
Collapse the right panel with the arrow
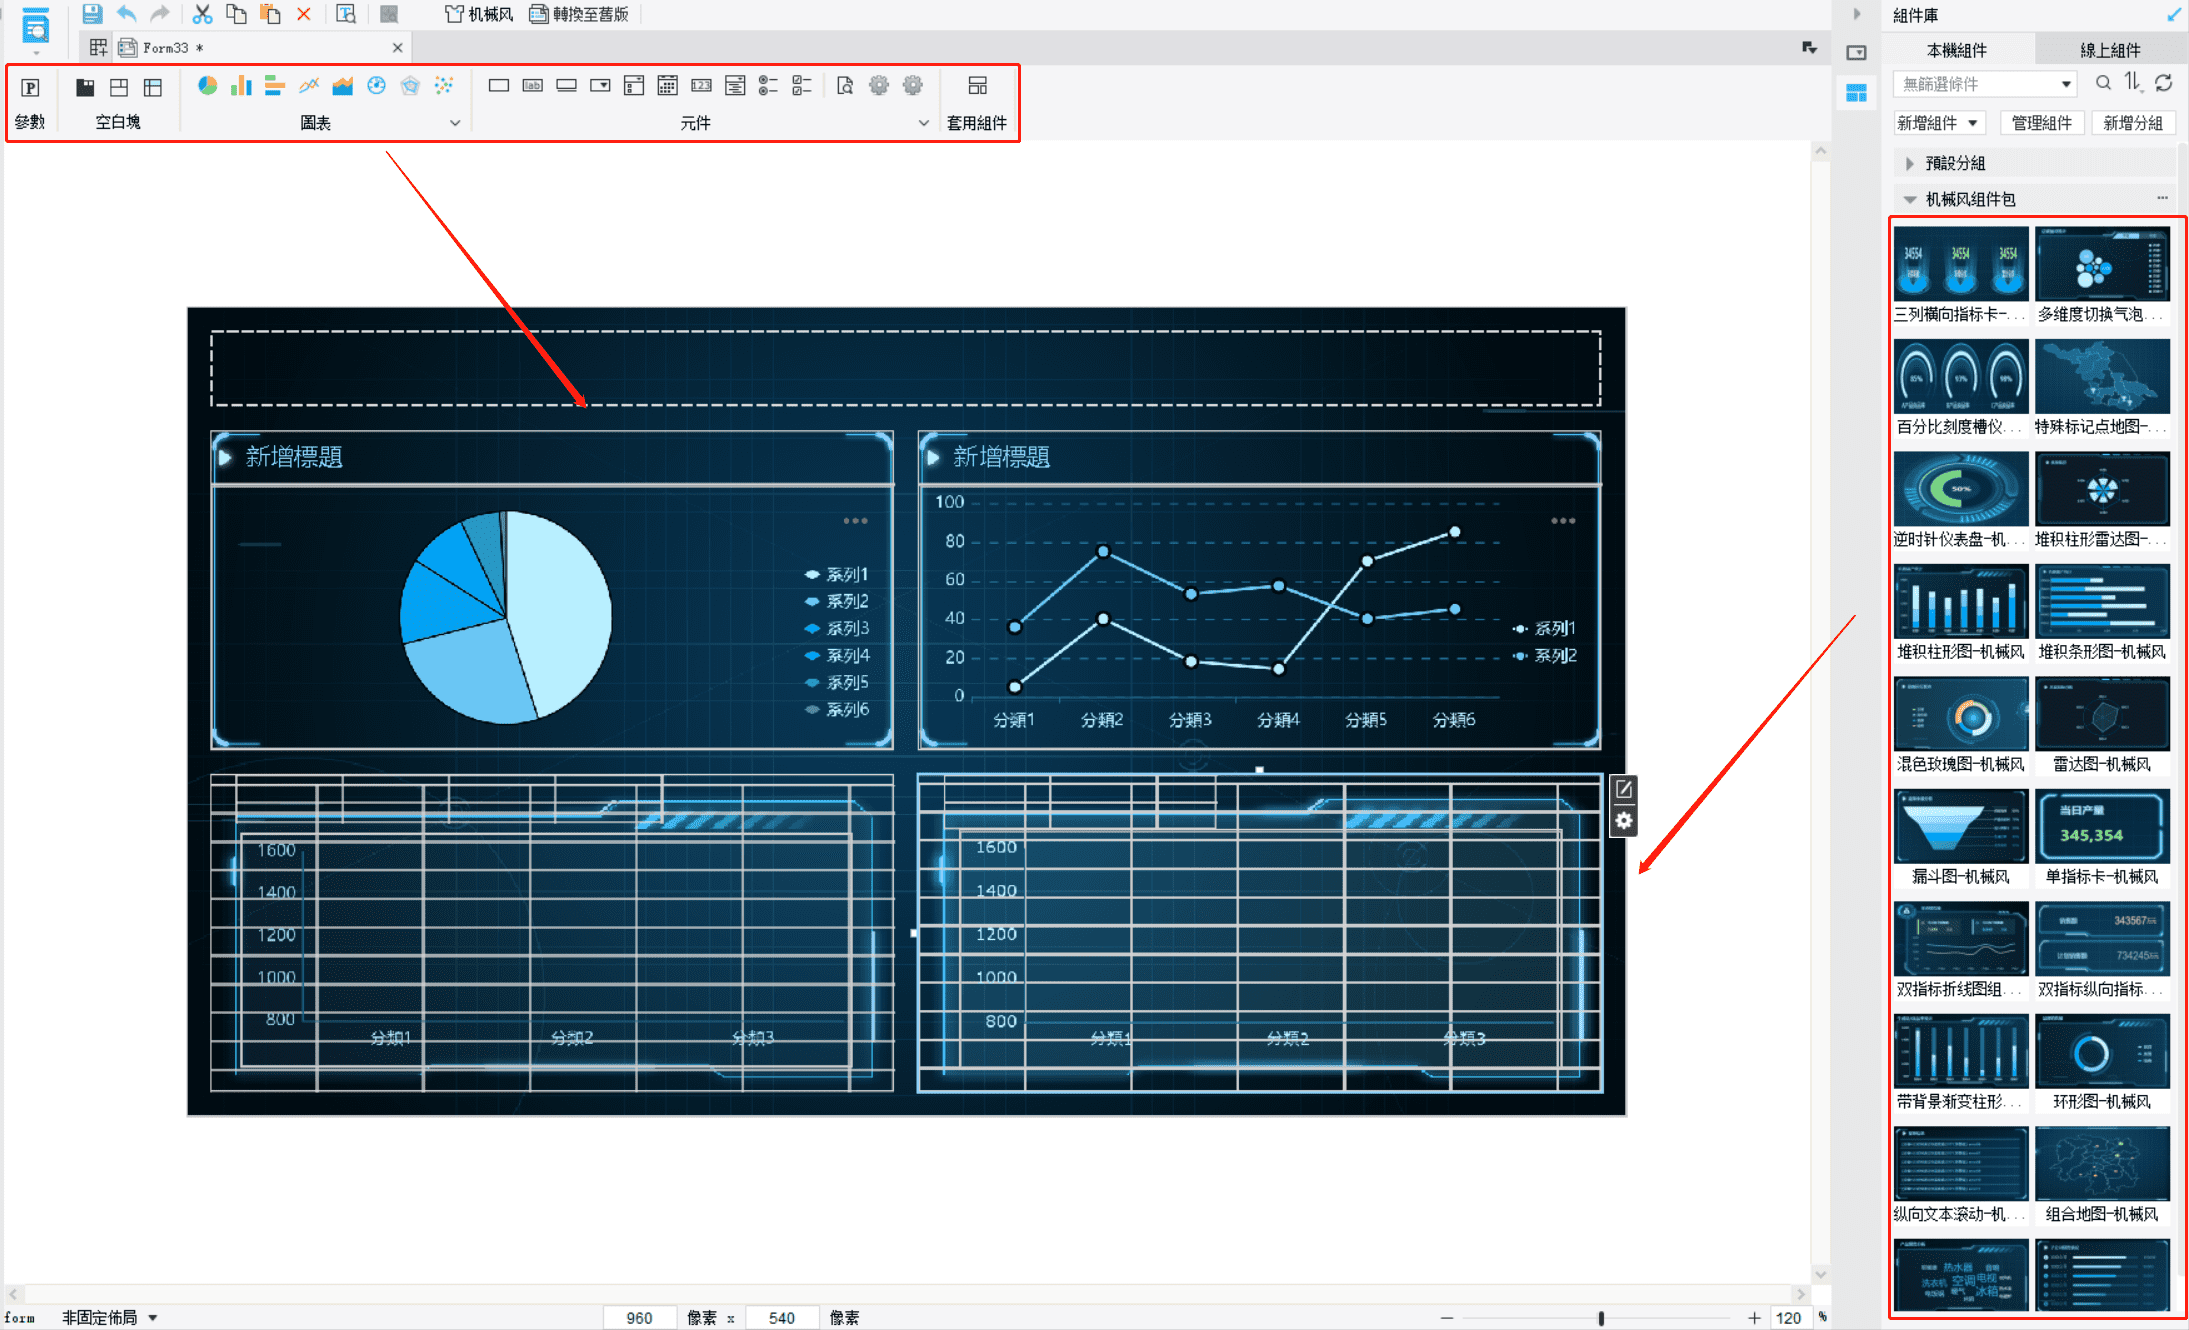coord(1856,14)
